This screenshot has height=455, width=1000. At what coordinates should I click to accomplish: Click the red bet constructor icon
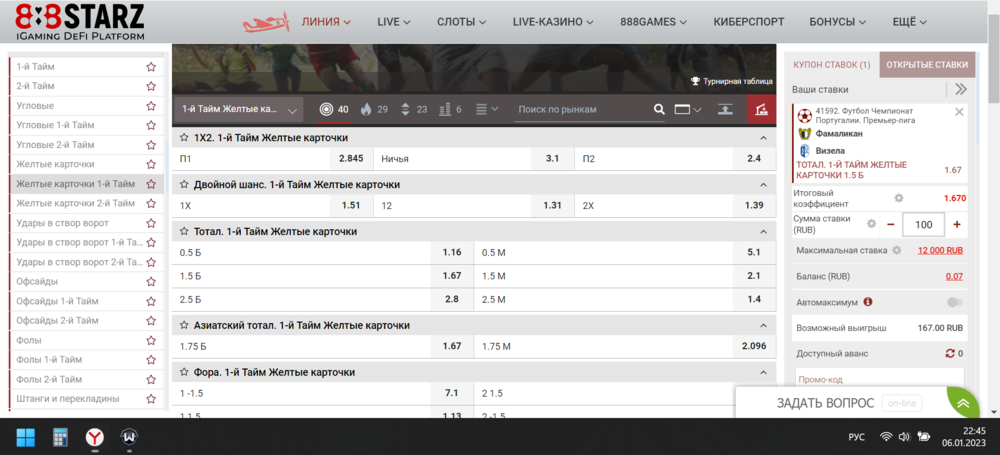[761, 109]
